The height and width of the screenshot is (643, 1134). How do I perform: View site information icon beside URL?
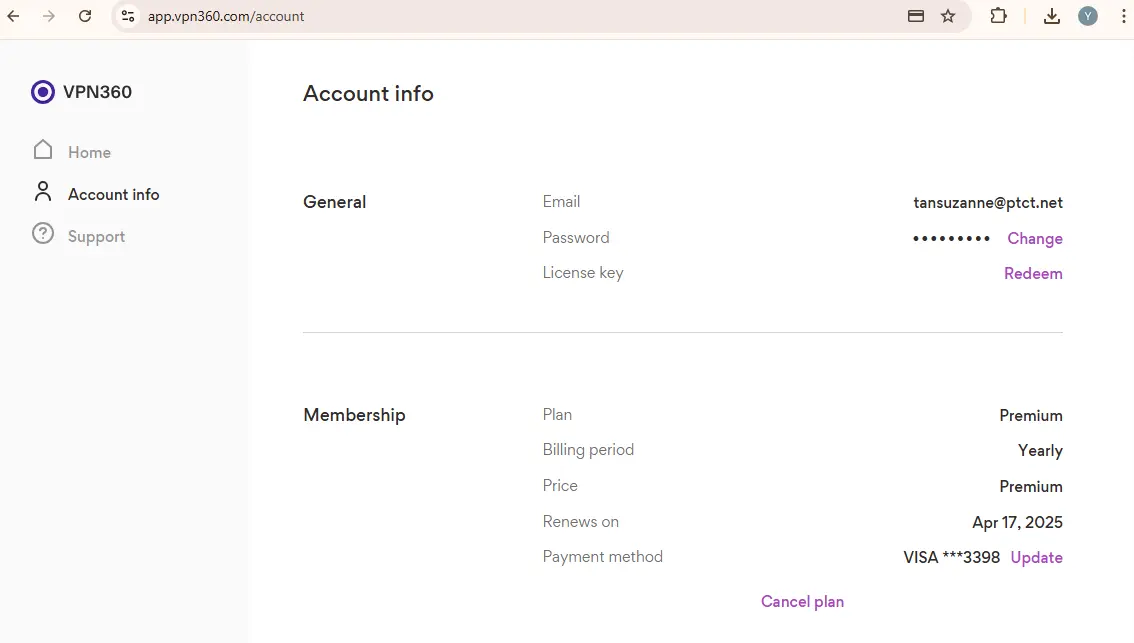click(128, 16)
